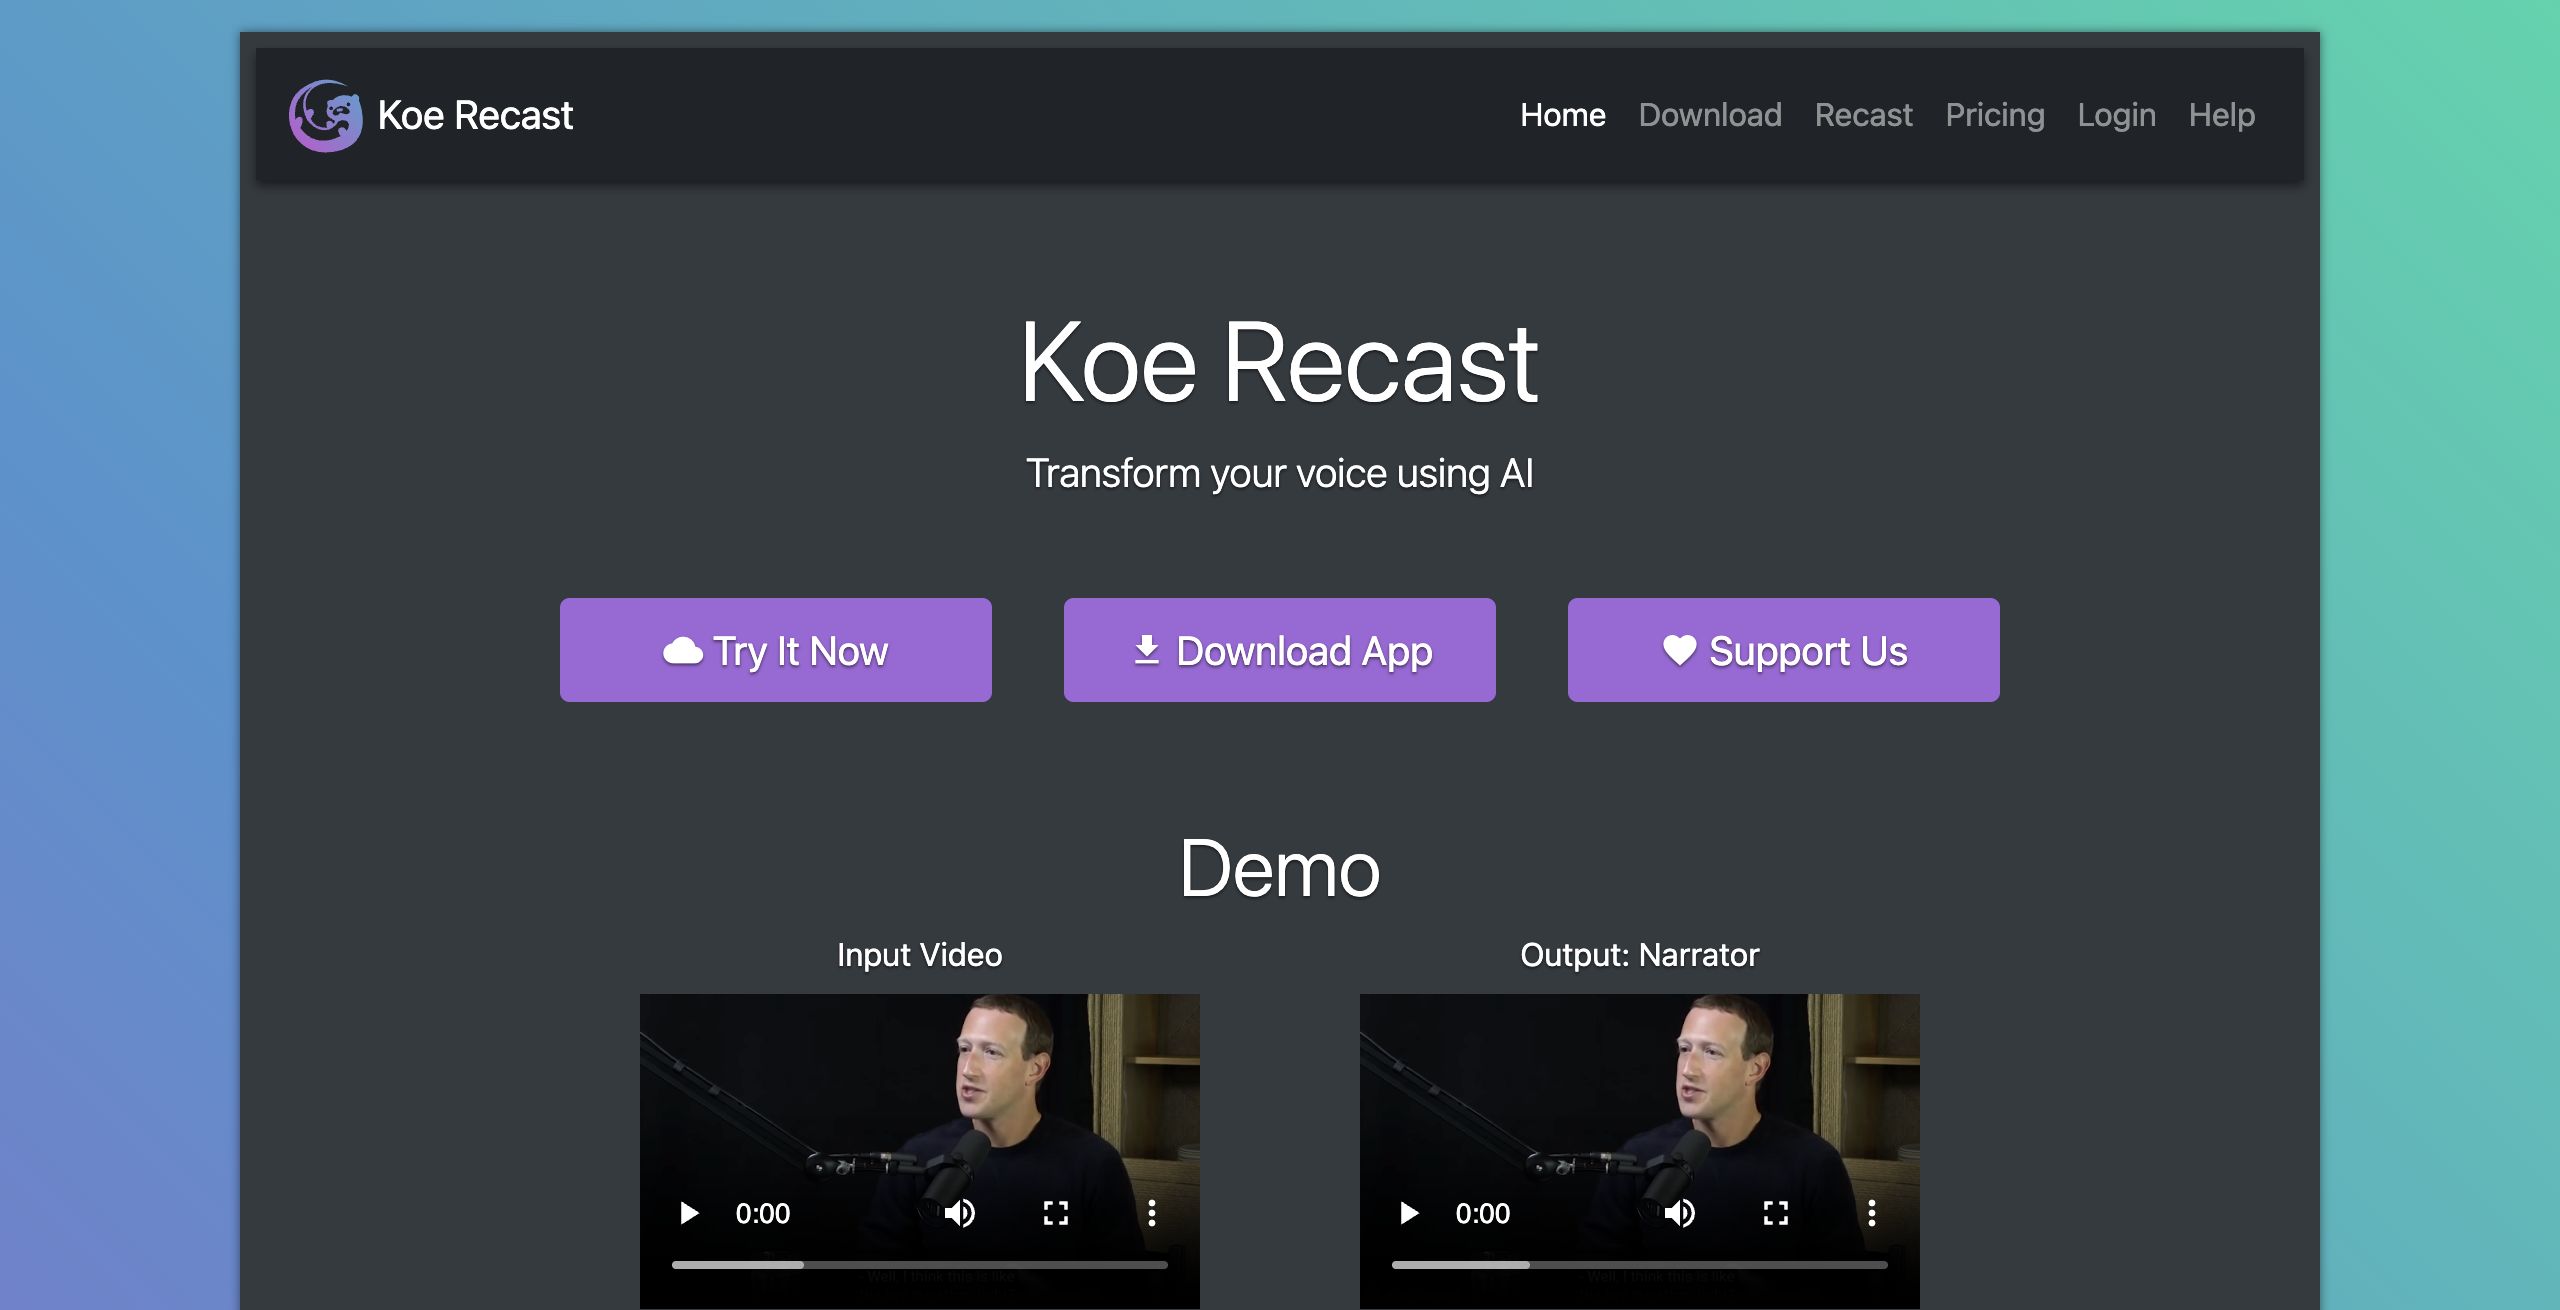Play the Output Narrator video

coord(1409,1213)
